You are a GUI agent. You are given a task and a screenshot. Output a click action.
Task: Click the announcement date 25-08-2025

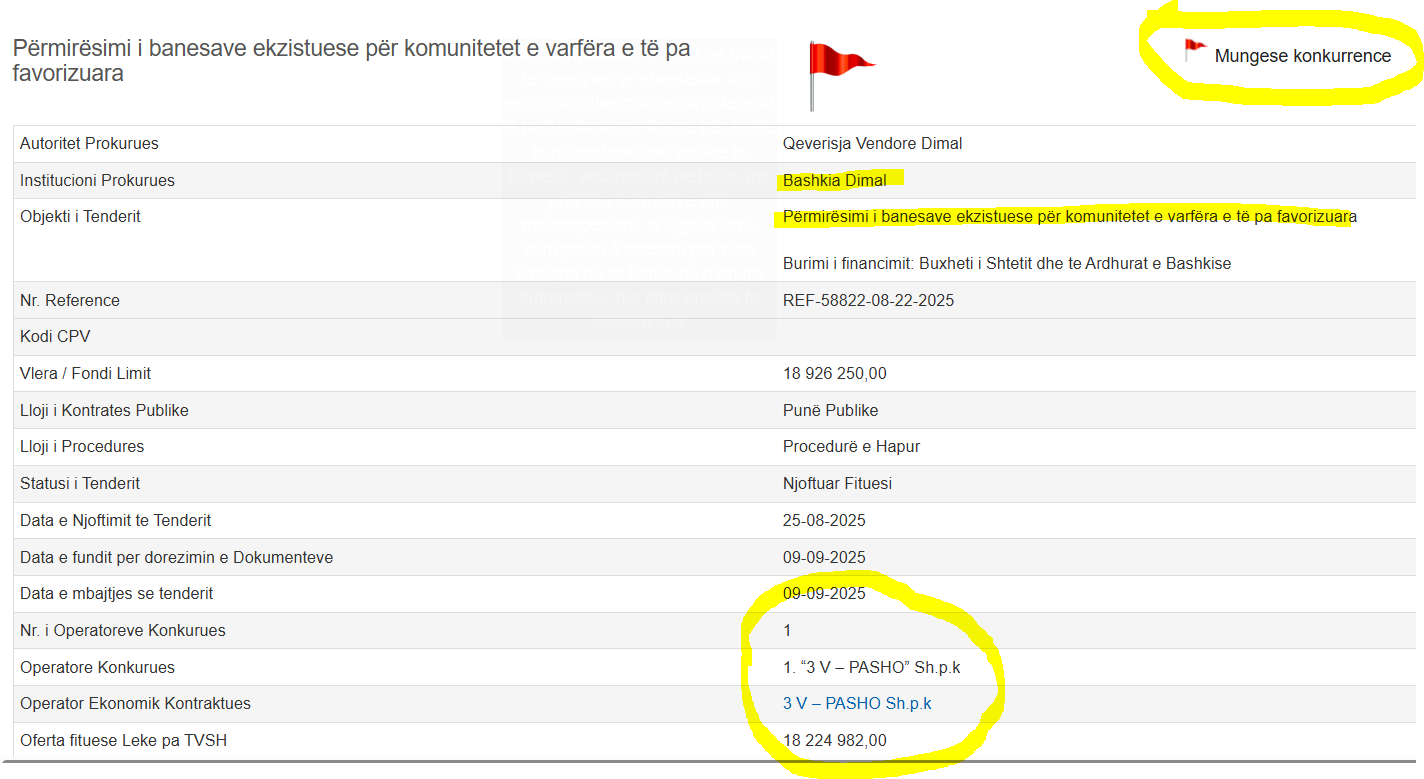coord(824,521)
